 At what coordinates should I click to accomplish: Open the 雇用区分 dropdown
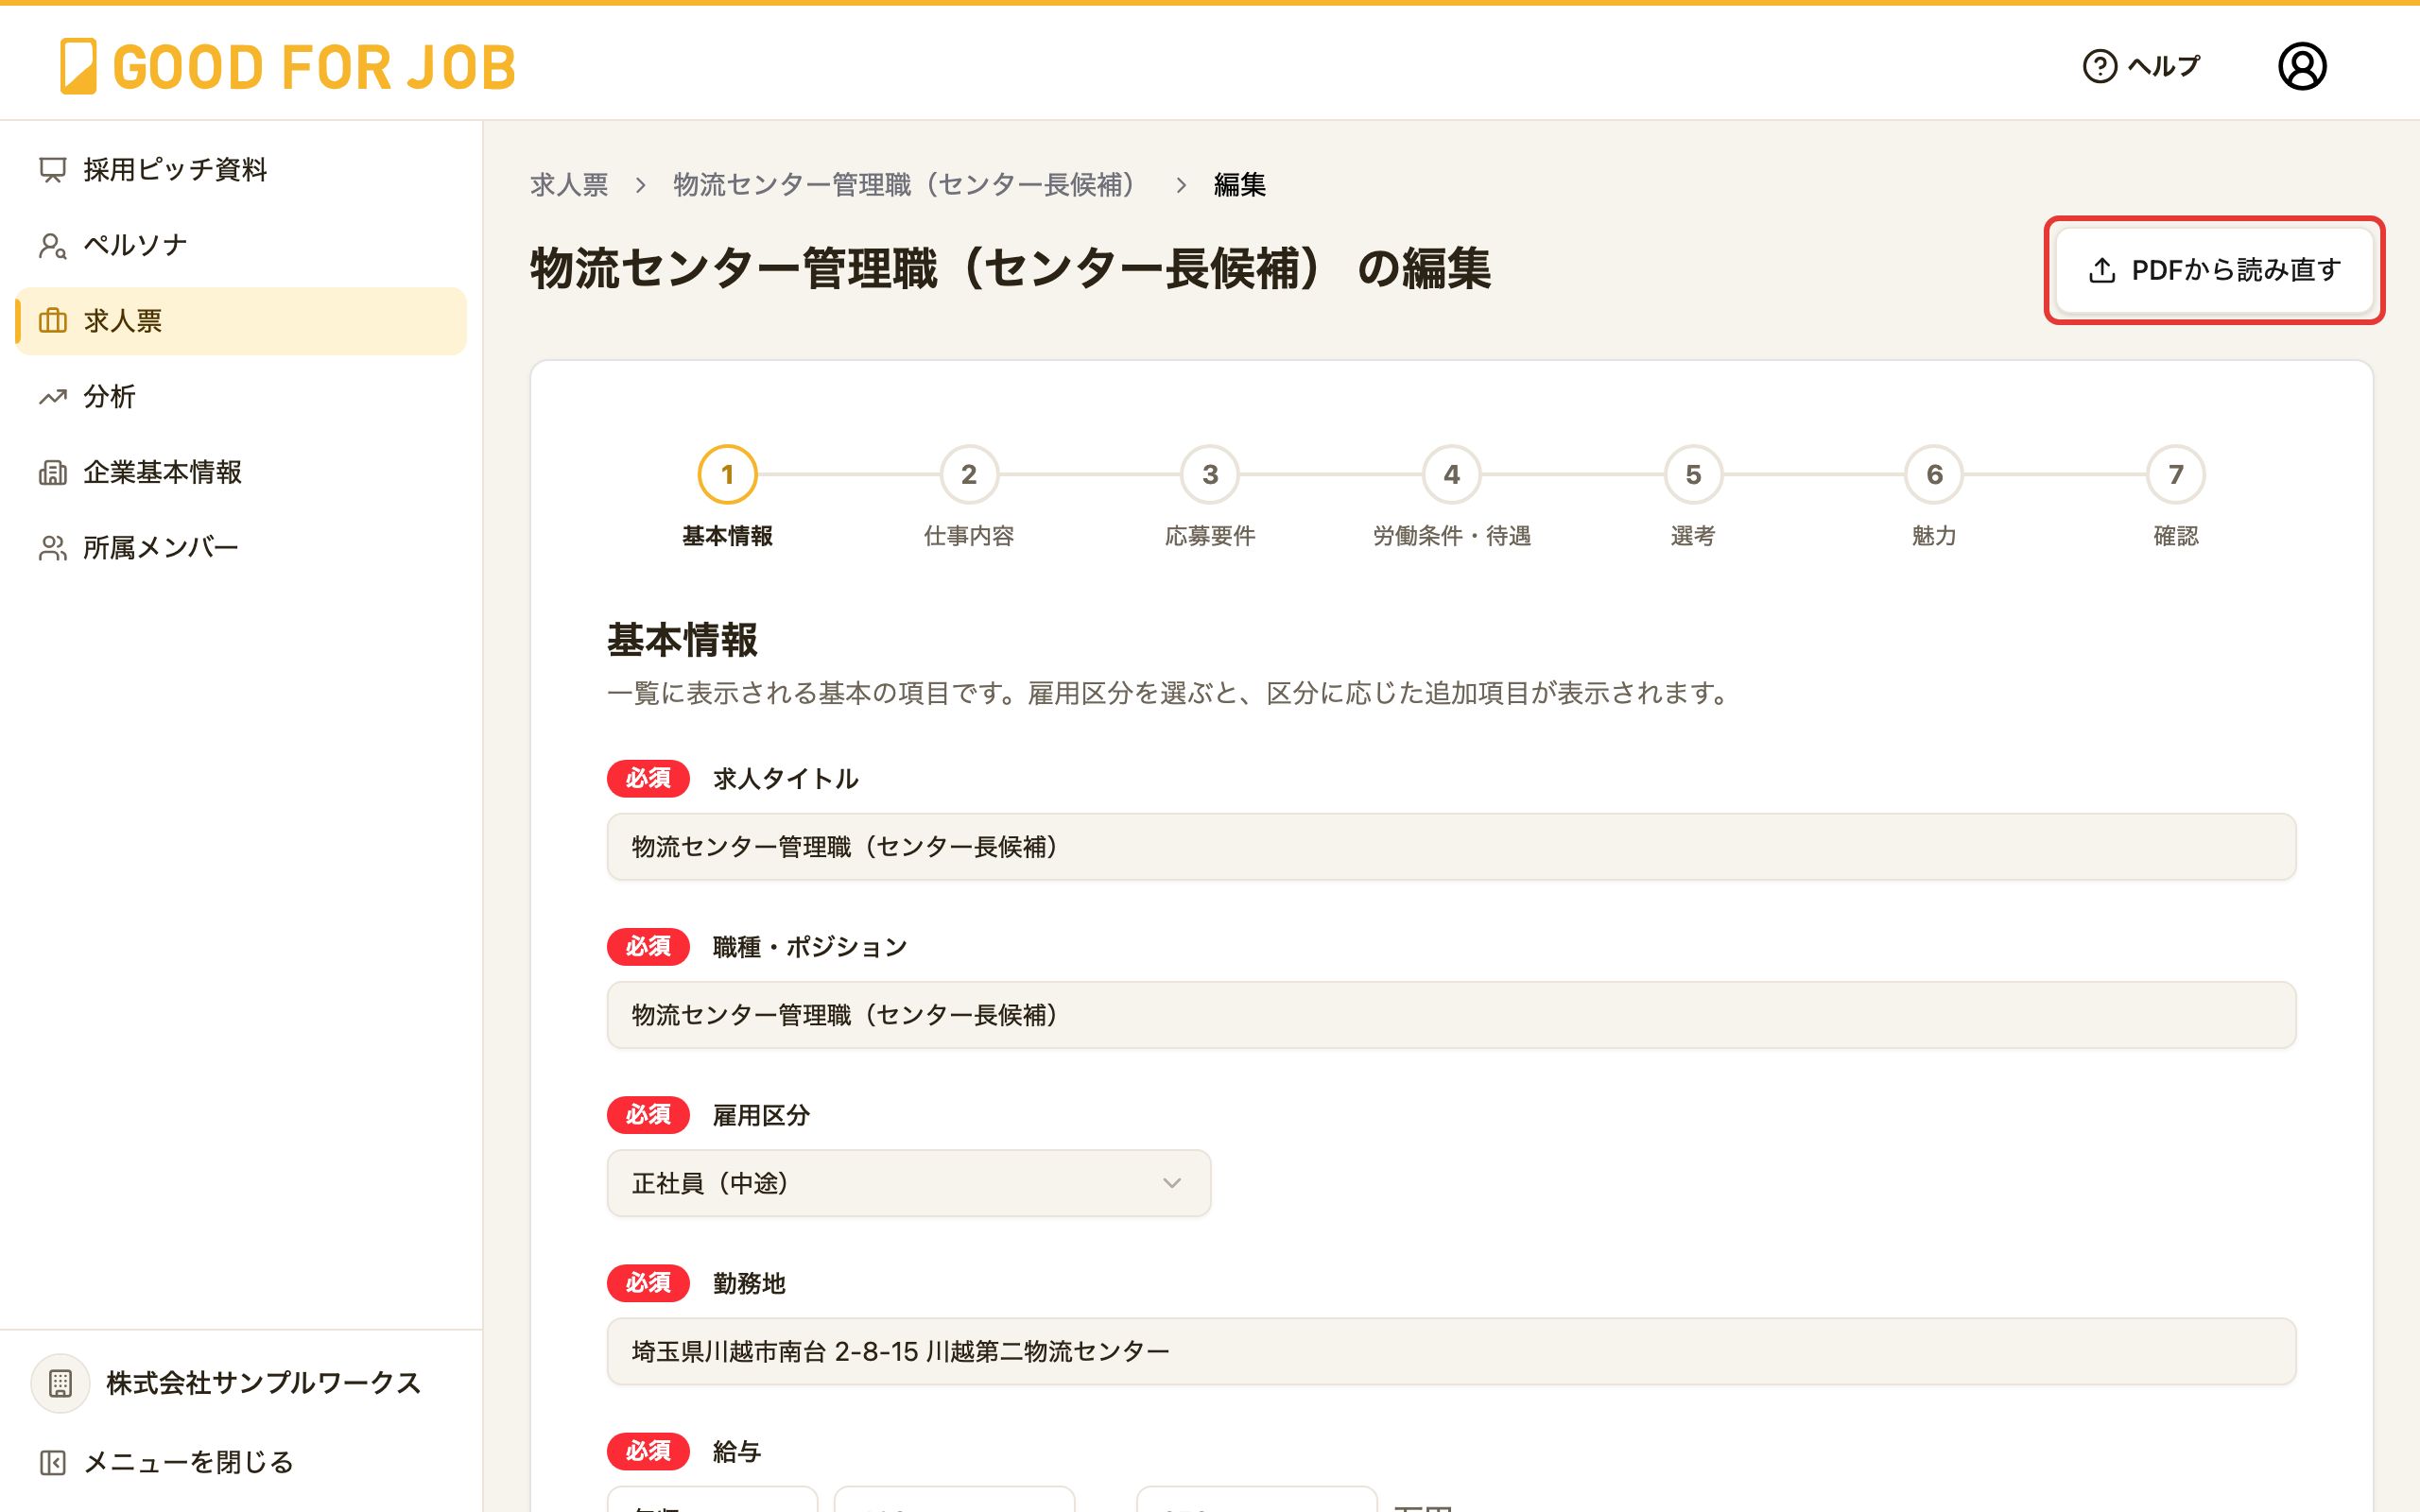click(909, 1183)
